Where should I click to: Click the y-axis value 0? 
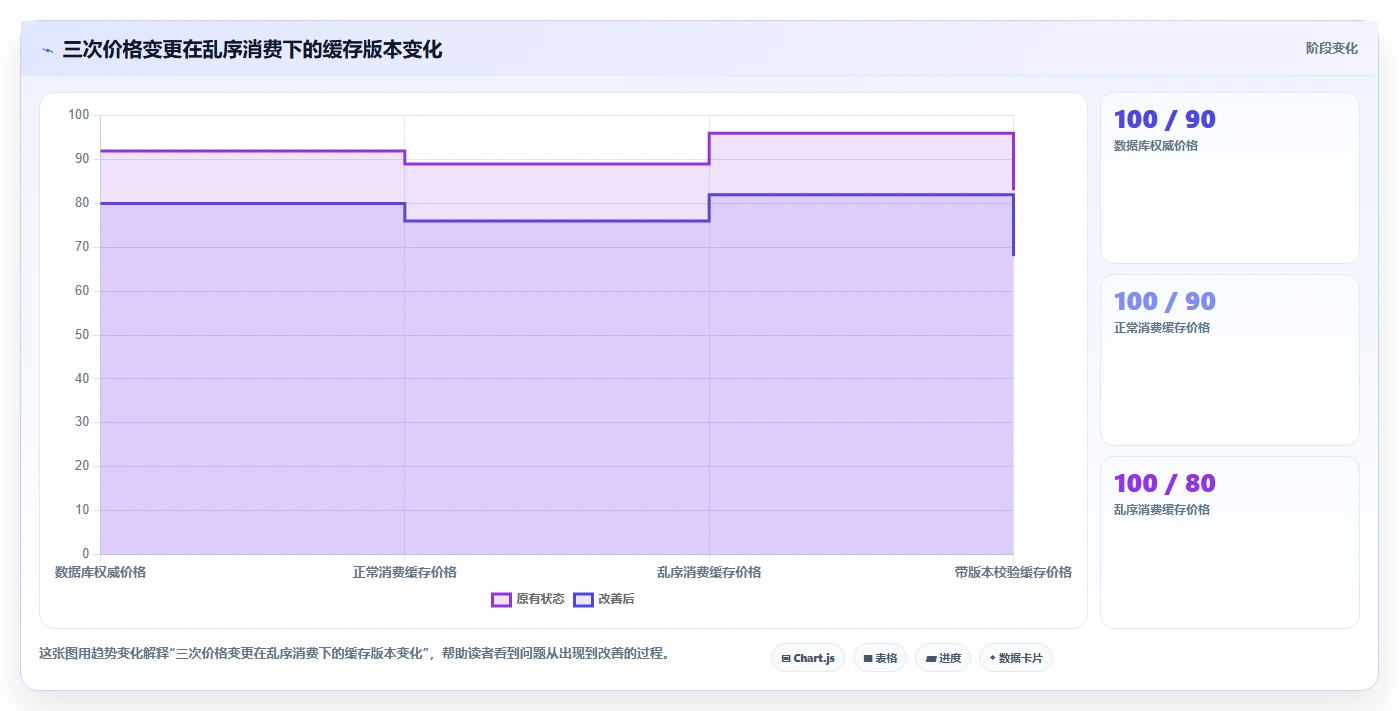pos(85,554)
